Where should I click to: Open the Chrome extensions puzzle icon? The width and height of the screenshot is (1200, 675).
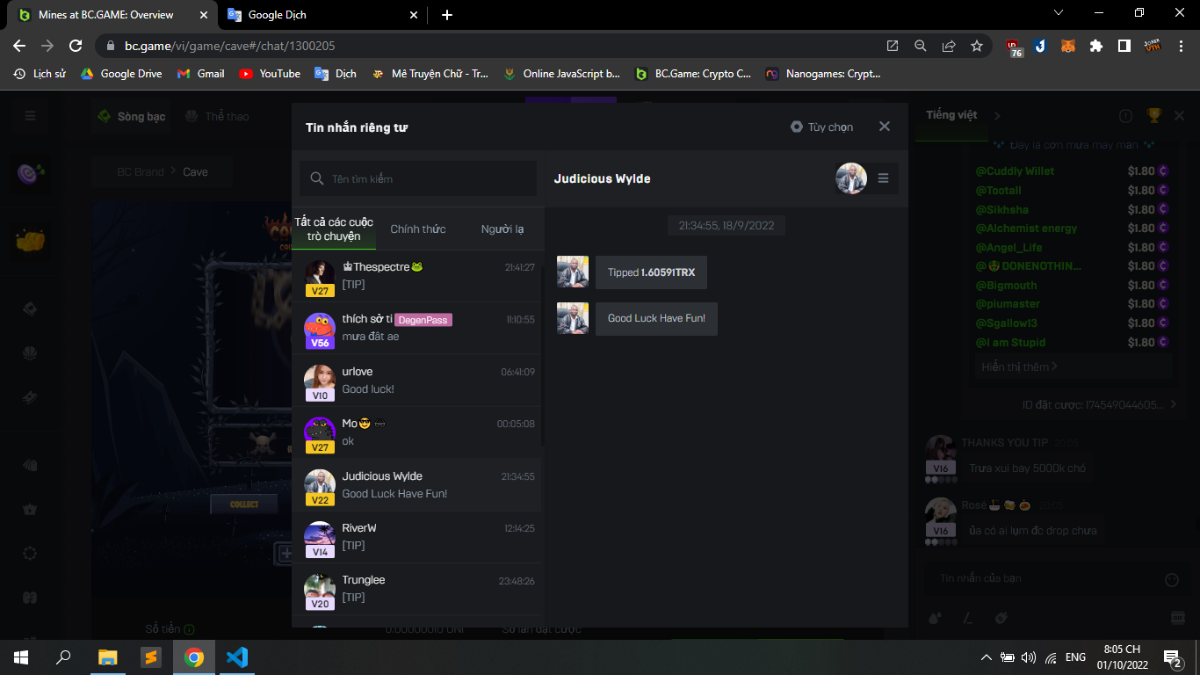pyautogui.click(x=1096, y=45)
